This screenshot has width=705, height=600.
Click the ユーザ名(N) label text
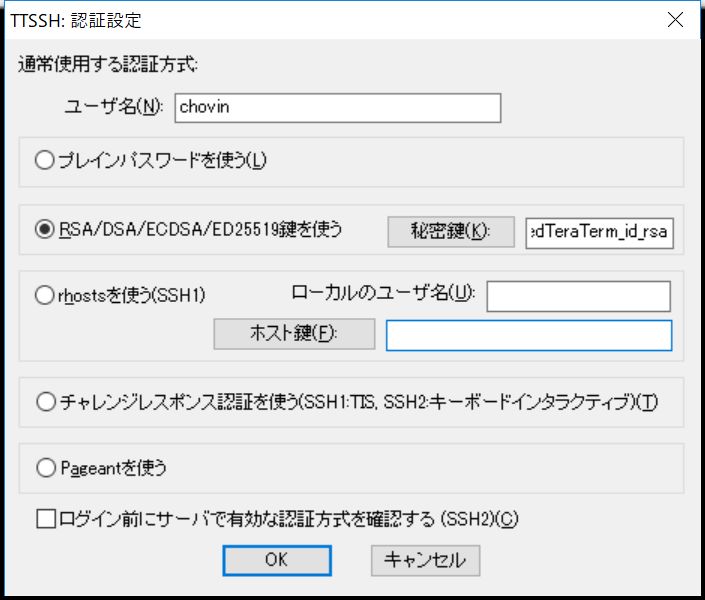(114, 107)
